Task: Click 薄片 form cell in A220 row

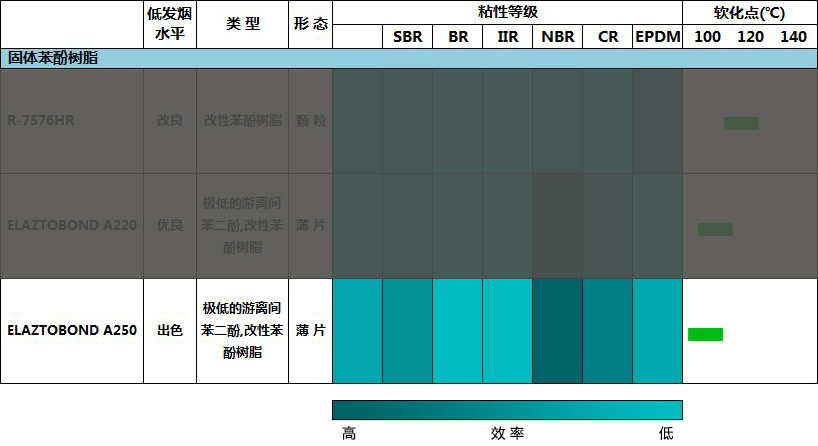Action: 310,225
